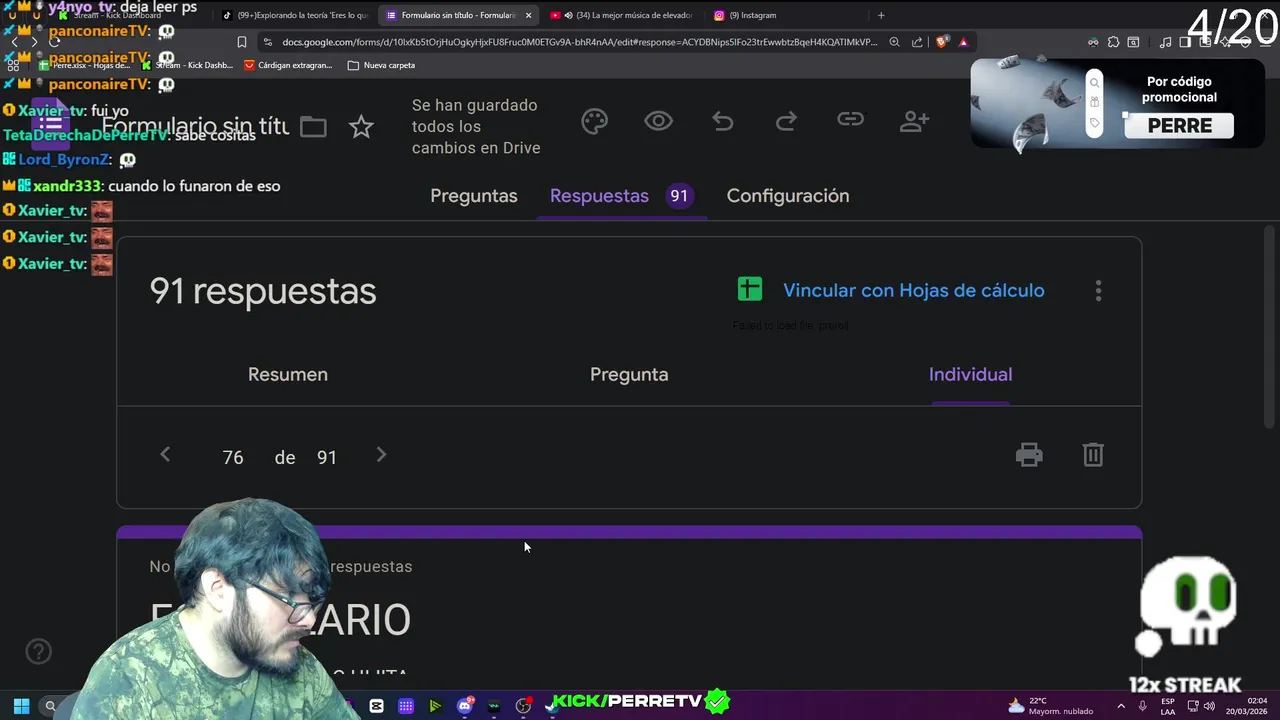Open the Brave shields lion icon

pyautogui.click(x=941, y=42)
